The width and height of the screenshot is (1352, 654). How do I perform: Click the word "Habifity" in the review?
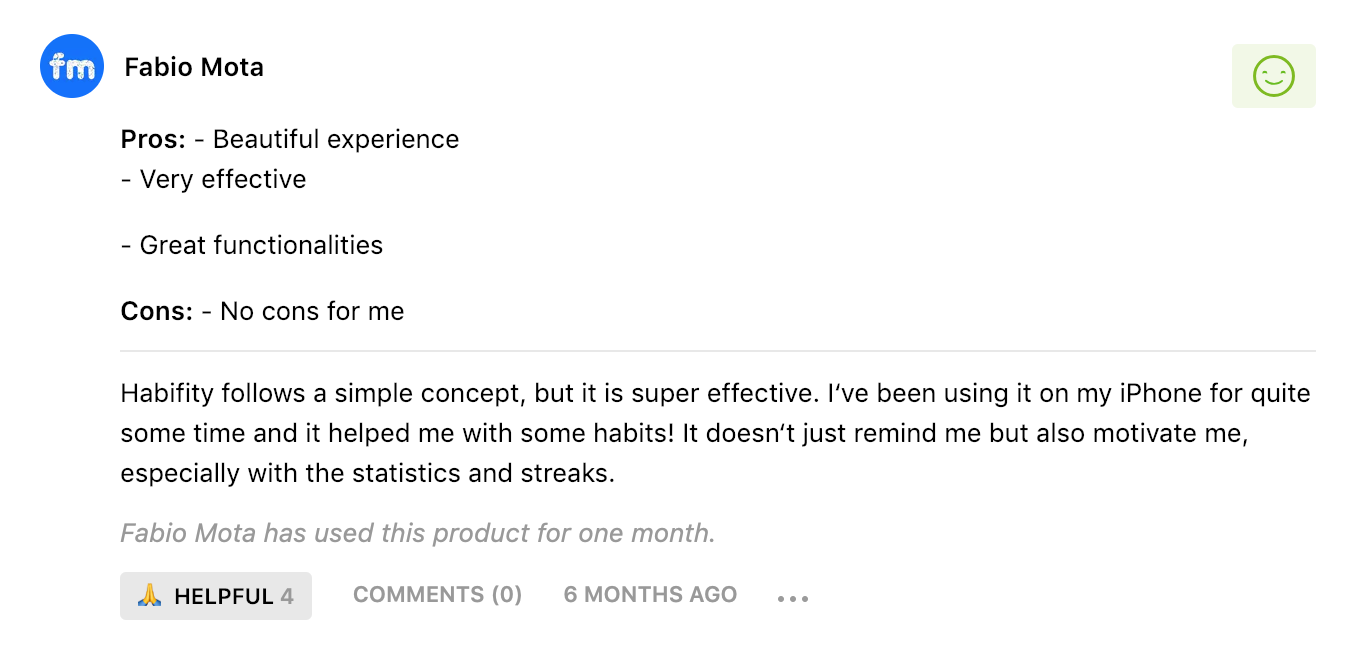[x=167, y=393]
